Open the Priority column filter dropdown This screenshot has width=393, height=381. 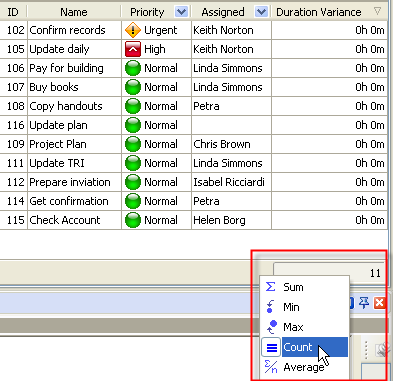click(x=182, y=12)
